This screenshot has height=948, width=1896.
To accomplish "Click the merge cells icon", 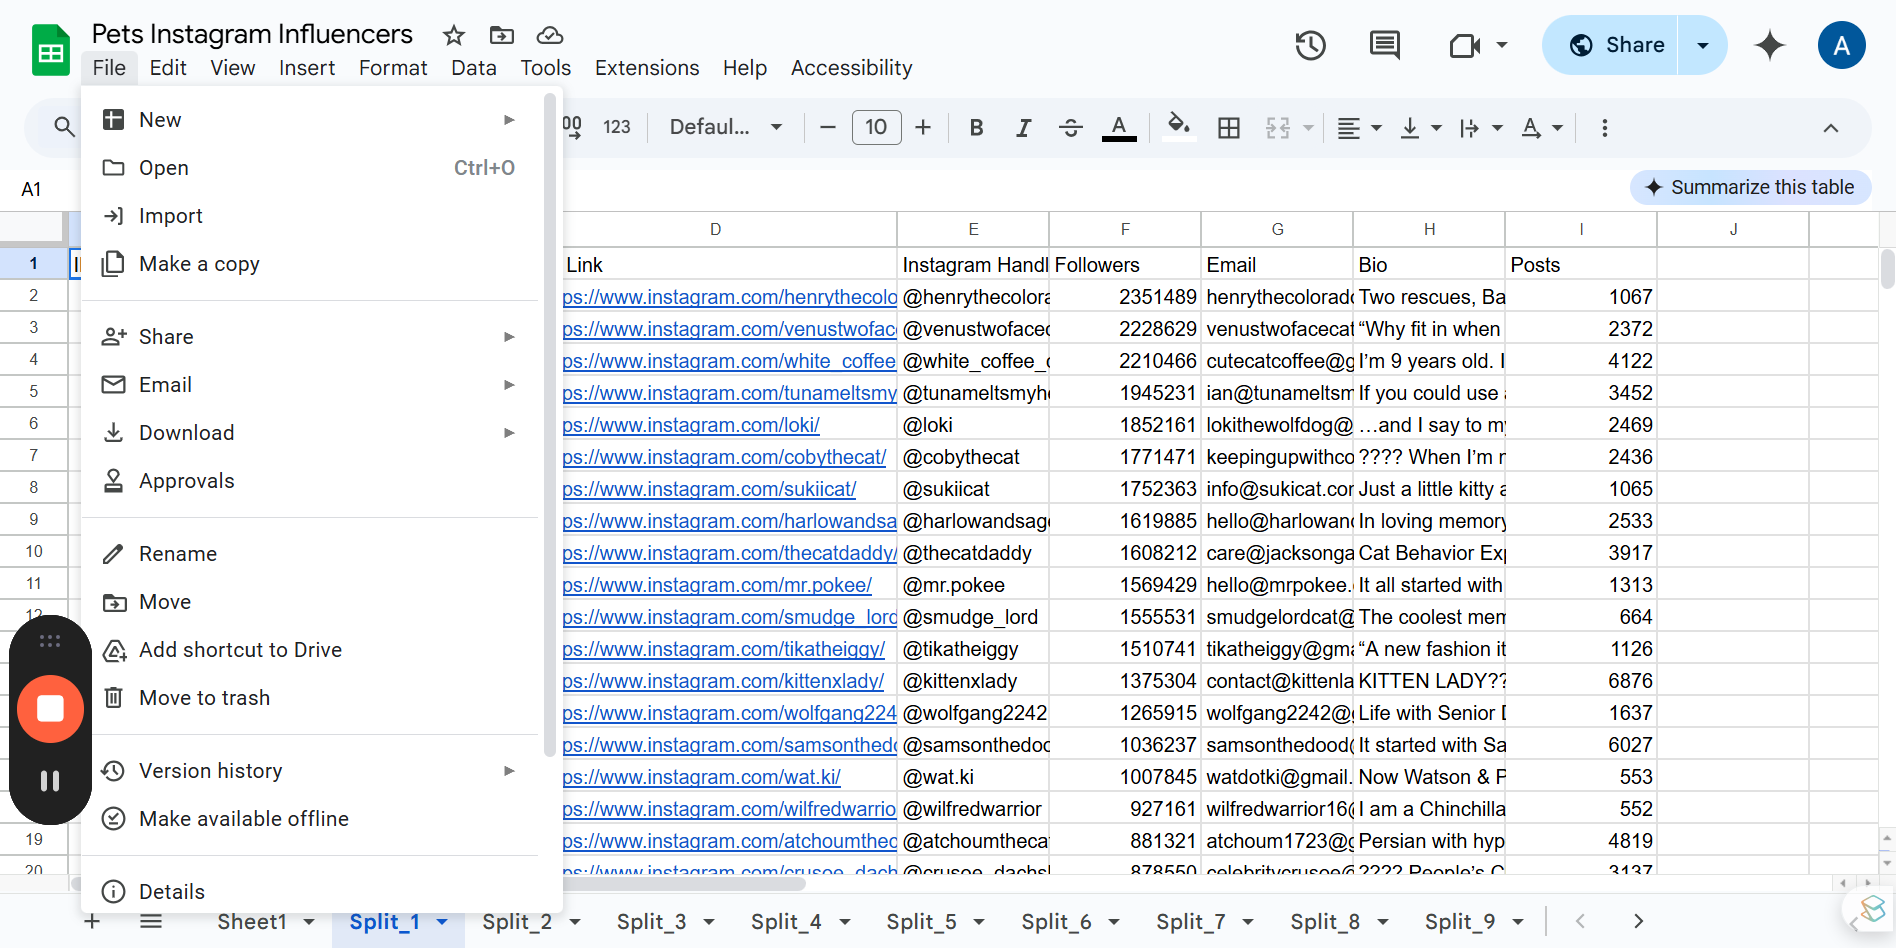I will pos(1278,127).
